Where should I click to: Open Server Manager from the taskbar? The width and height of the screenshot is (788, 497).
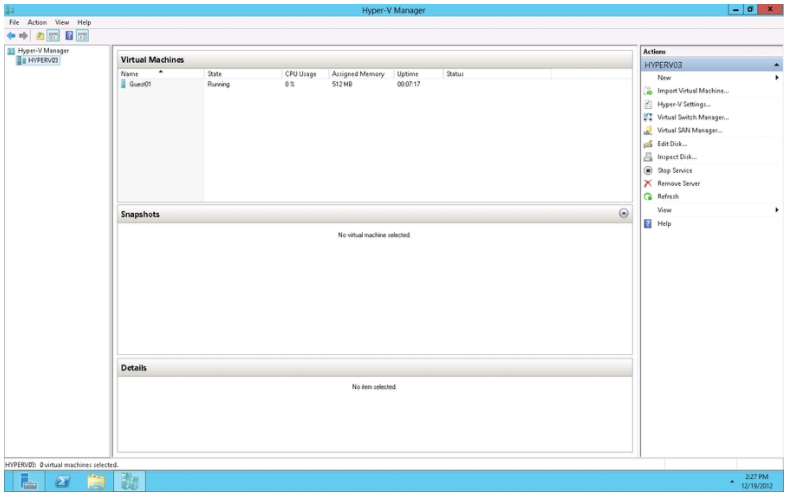click(x=29, y=481)
